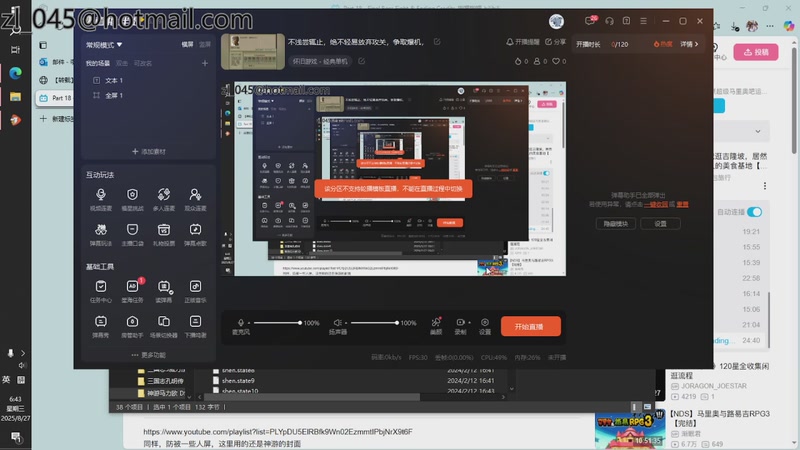The height and width of the screenshot is (450, 800).
Task: Add a new scene with plus icon
Action: tap(205, 63)
